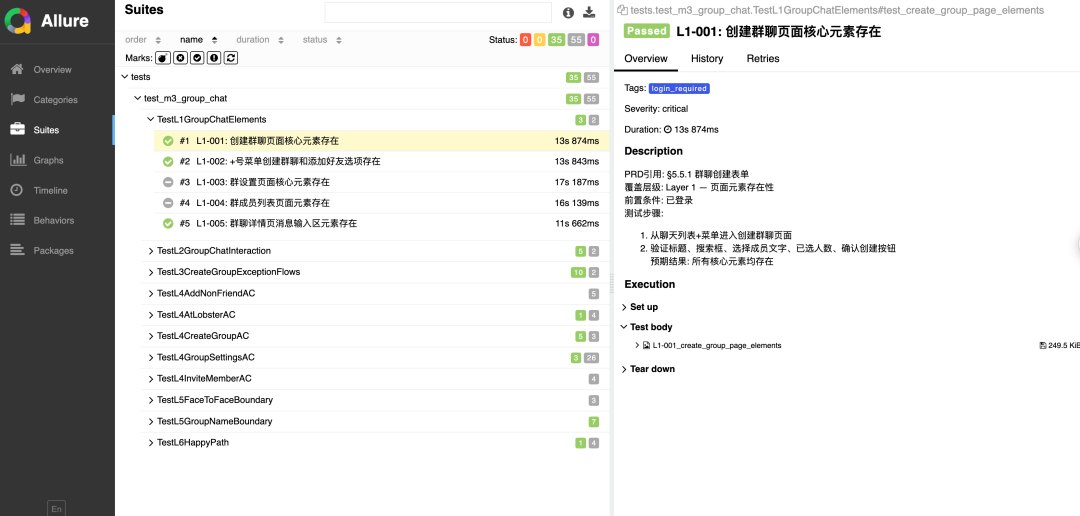1080x516 pixels.
Task: Click the passed check icon on row #2
Action: click(167, 162)
